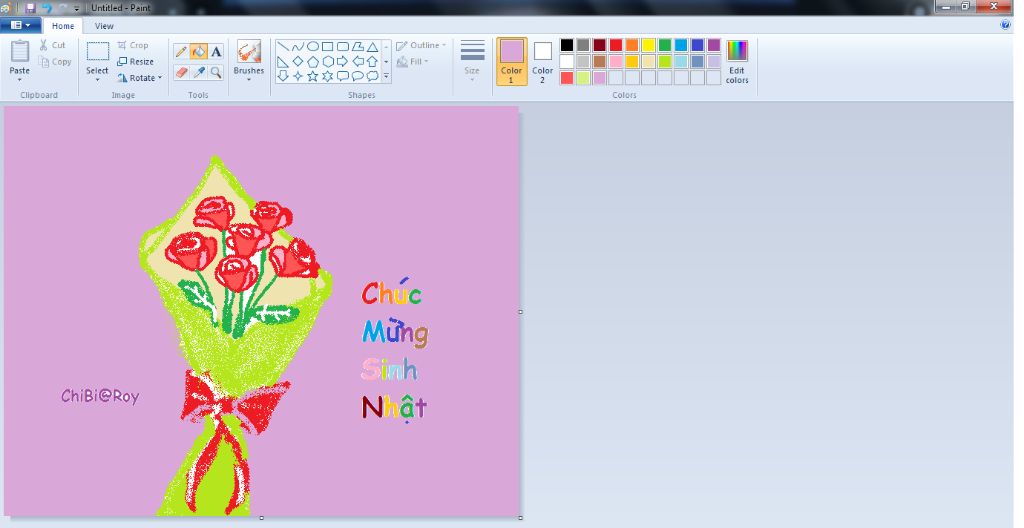The width and height of the screenshot is (1024, 528).
Task: Switch to the View tab
Action: pos(104,26)
